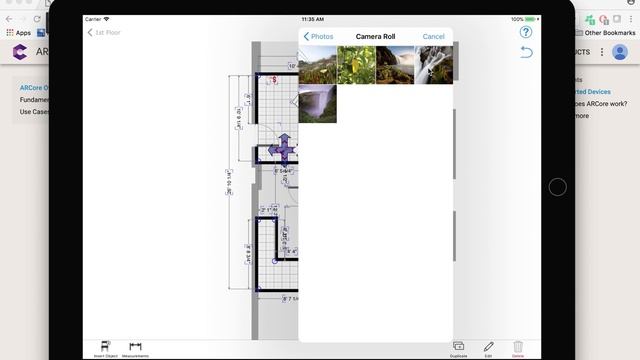The height and width of the screenshot is (360, 640).
Task: Select the Edit pencil icon
Action: point(488,347)
